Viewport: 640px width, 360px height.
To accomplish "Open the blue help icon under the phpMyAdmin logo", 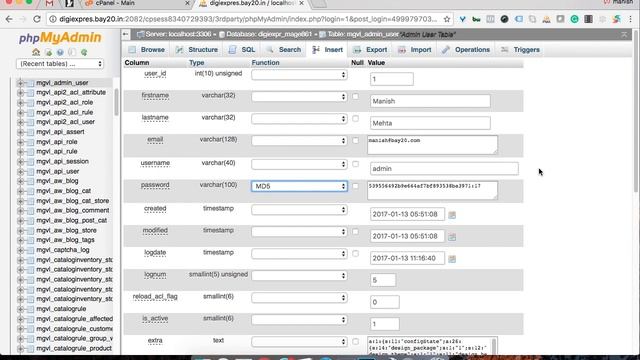I will tap(60, 52).
